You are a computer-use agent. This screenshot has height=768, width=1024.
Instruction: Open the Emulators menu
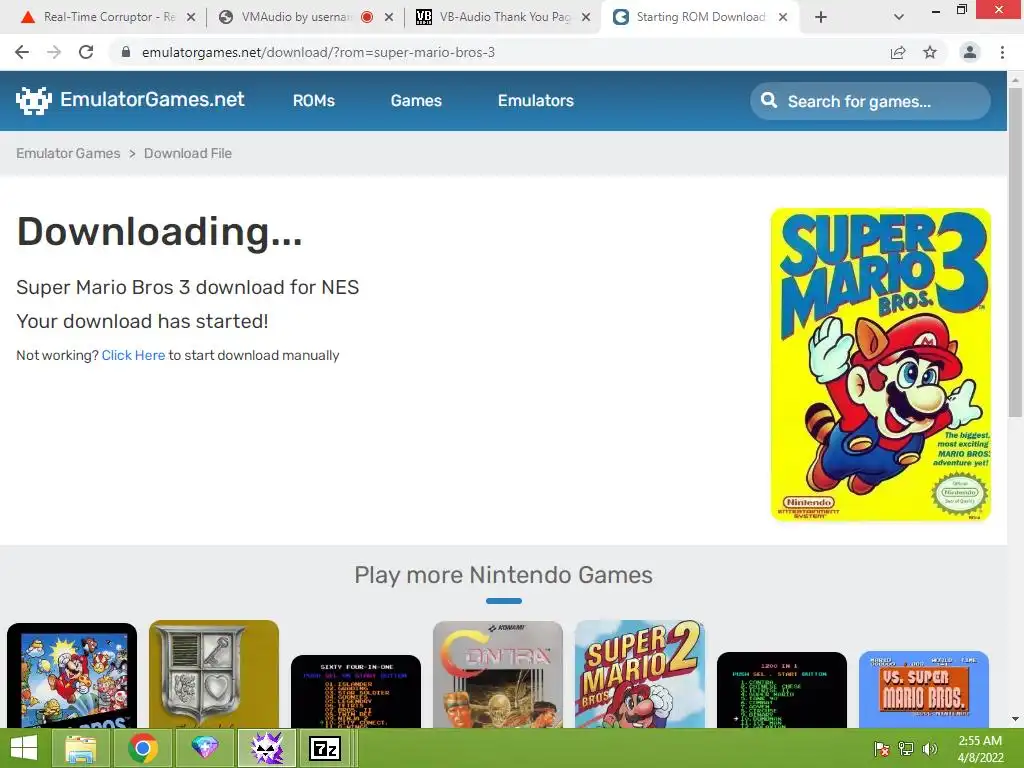[536, 101]
